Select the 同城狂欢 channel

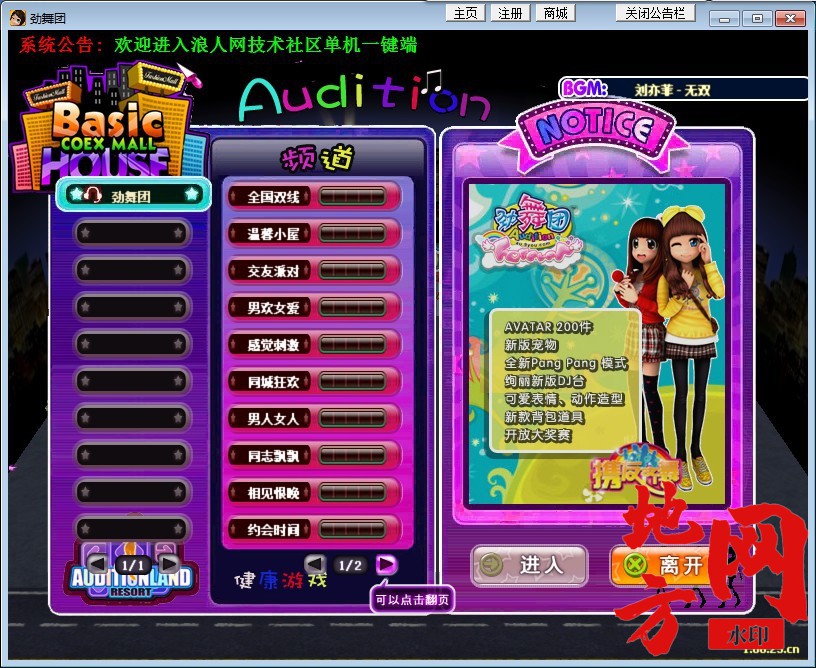[x=314, y=381]
